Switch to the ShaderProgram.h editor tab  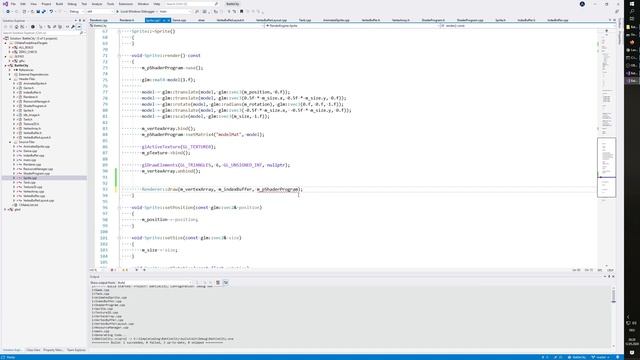point(433,20)
